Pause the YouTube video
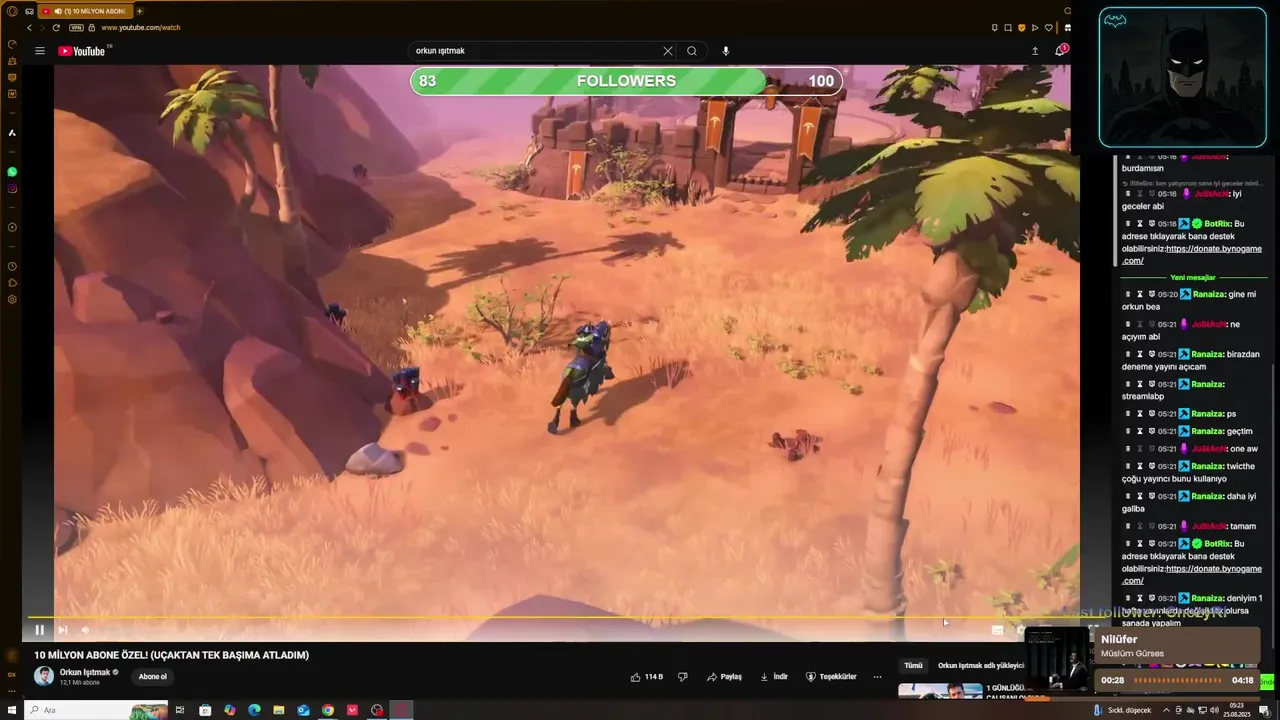The height and width of the screenshot is (720, 1280). (39, 630)
